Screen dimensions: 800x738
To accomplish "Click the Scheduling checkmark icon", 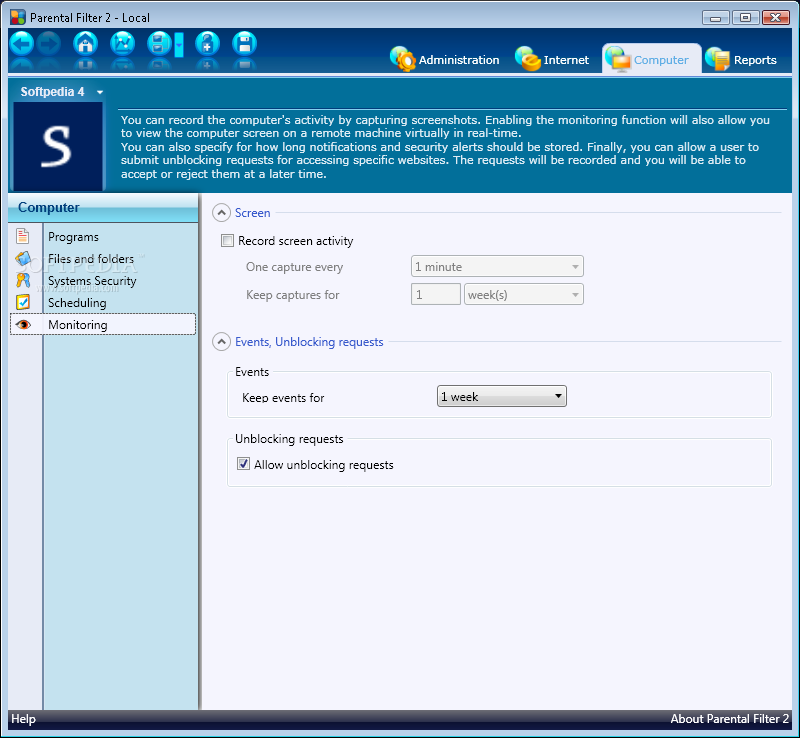I will coord(23,302).
